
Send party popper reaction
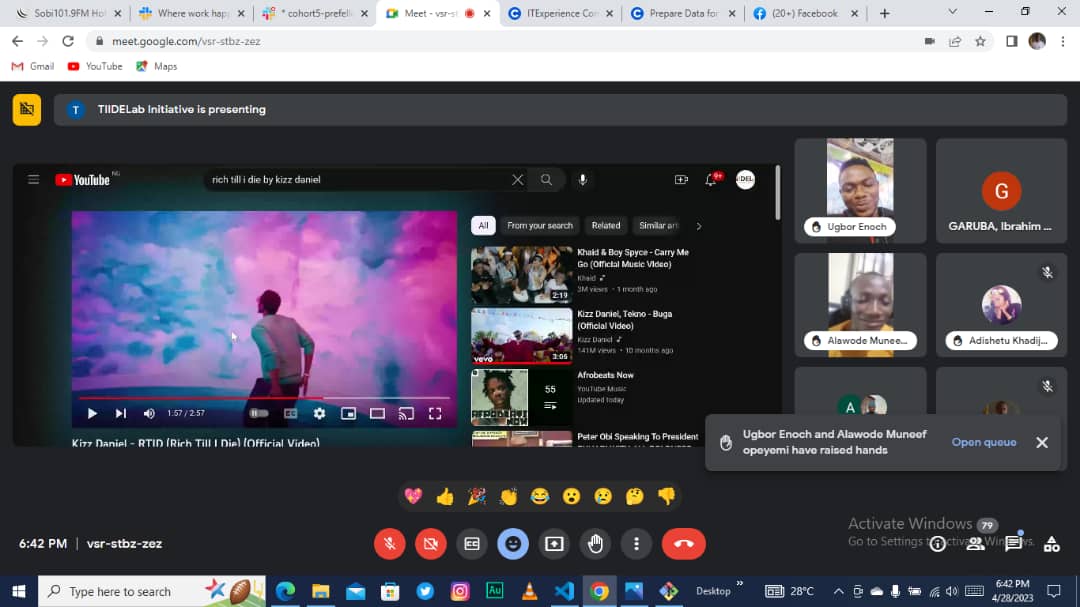477,496
